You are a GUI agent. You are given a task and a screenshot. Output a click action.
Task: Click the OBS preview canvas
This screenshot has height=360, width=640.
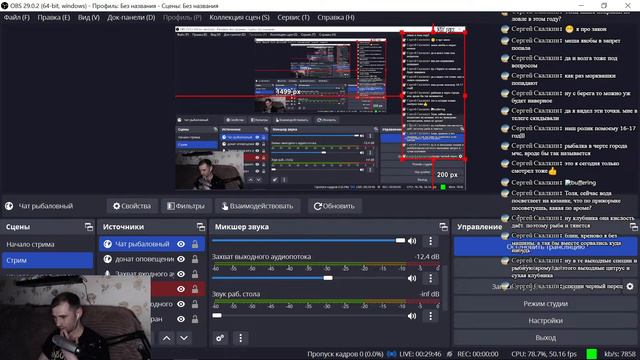click(x=320, y=108)
